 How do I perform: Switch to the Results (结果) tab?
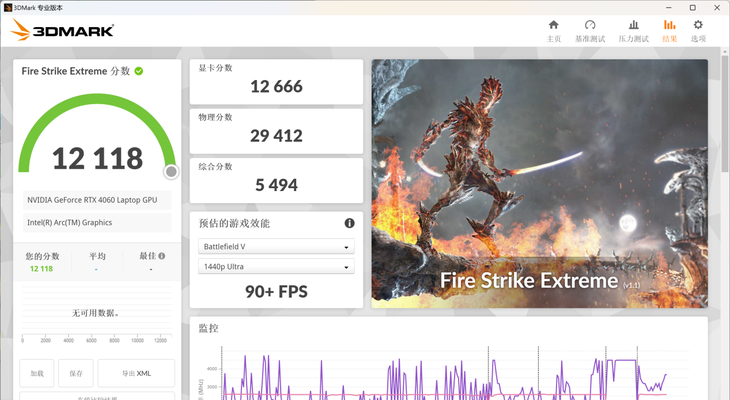point(669,31)
